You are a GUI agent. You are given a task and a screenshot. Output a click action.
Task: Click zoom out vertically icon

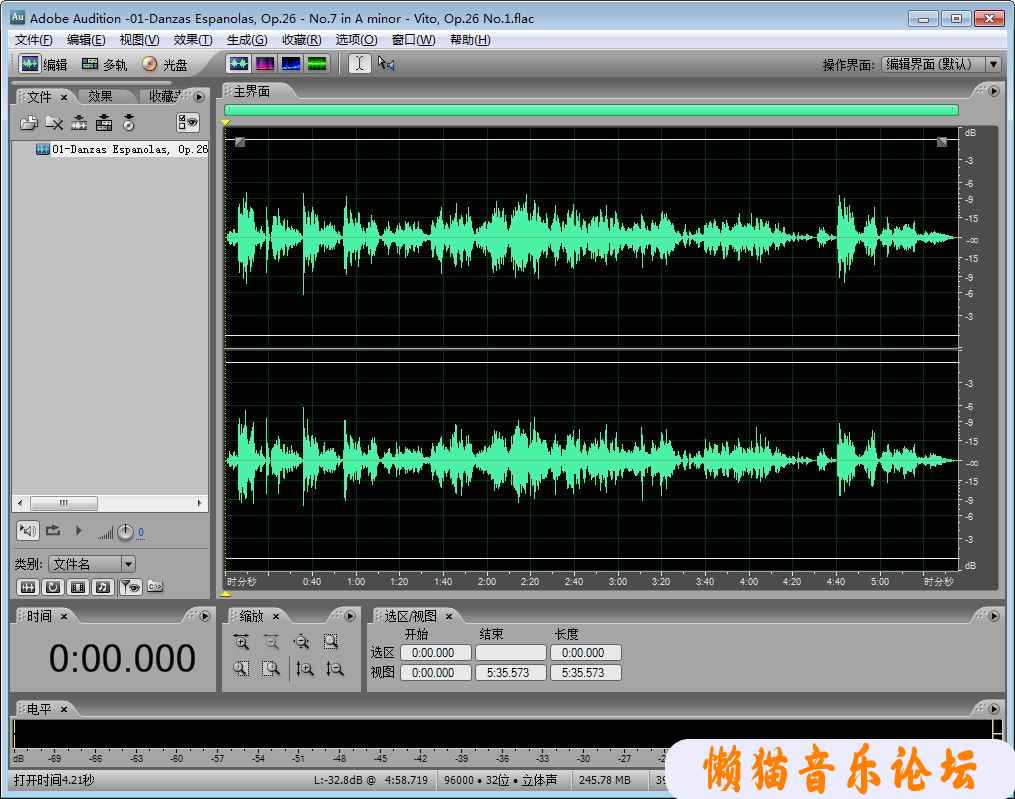[334, 669]
